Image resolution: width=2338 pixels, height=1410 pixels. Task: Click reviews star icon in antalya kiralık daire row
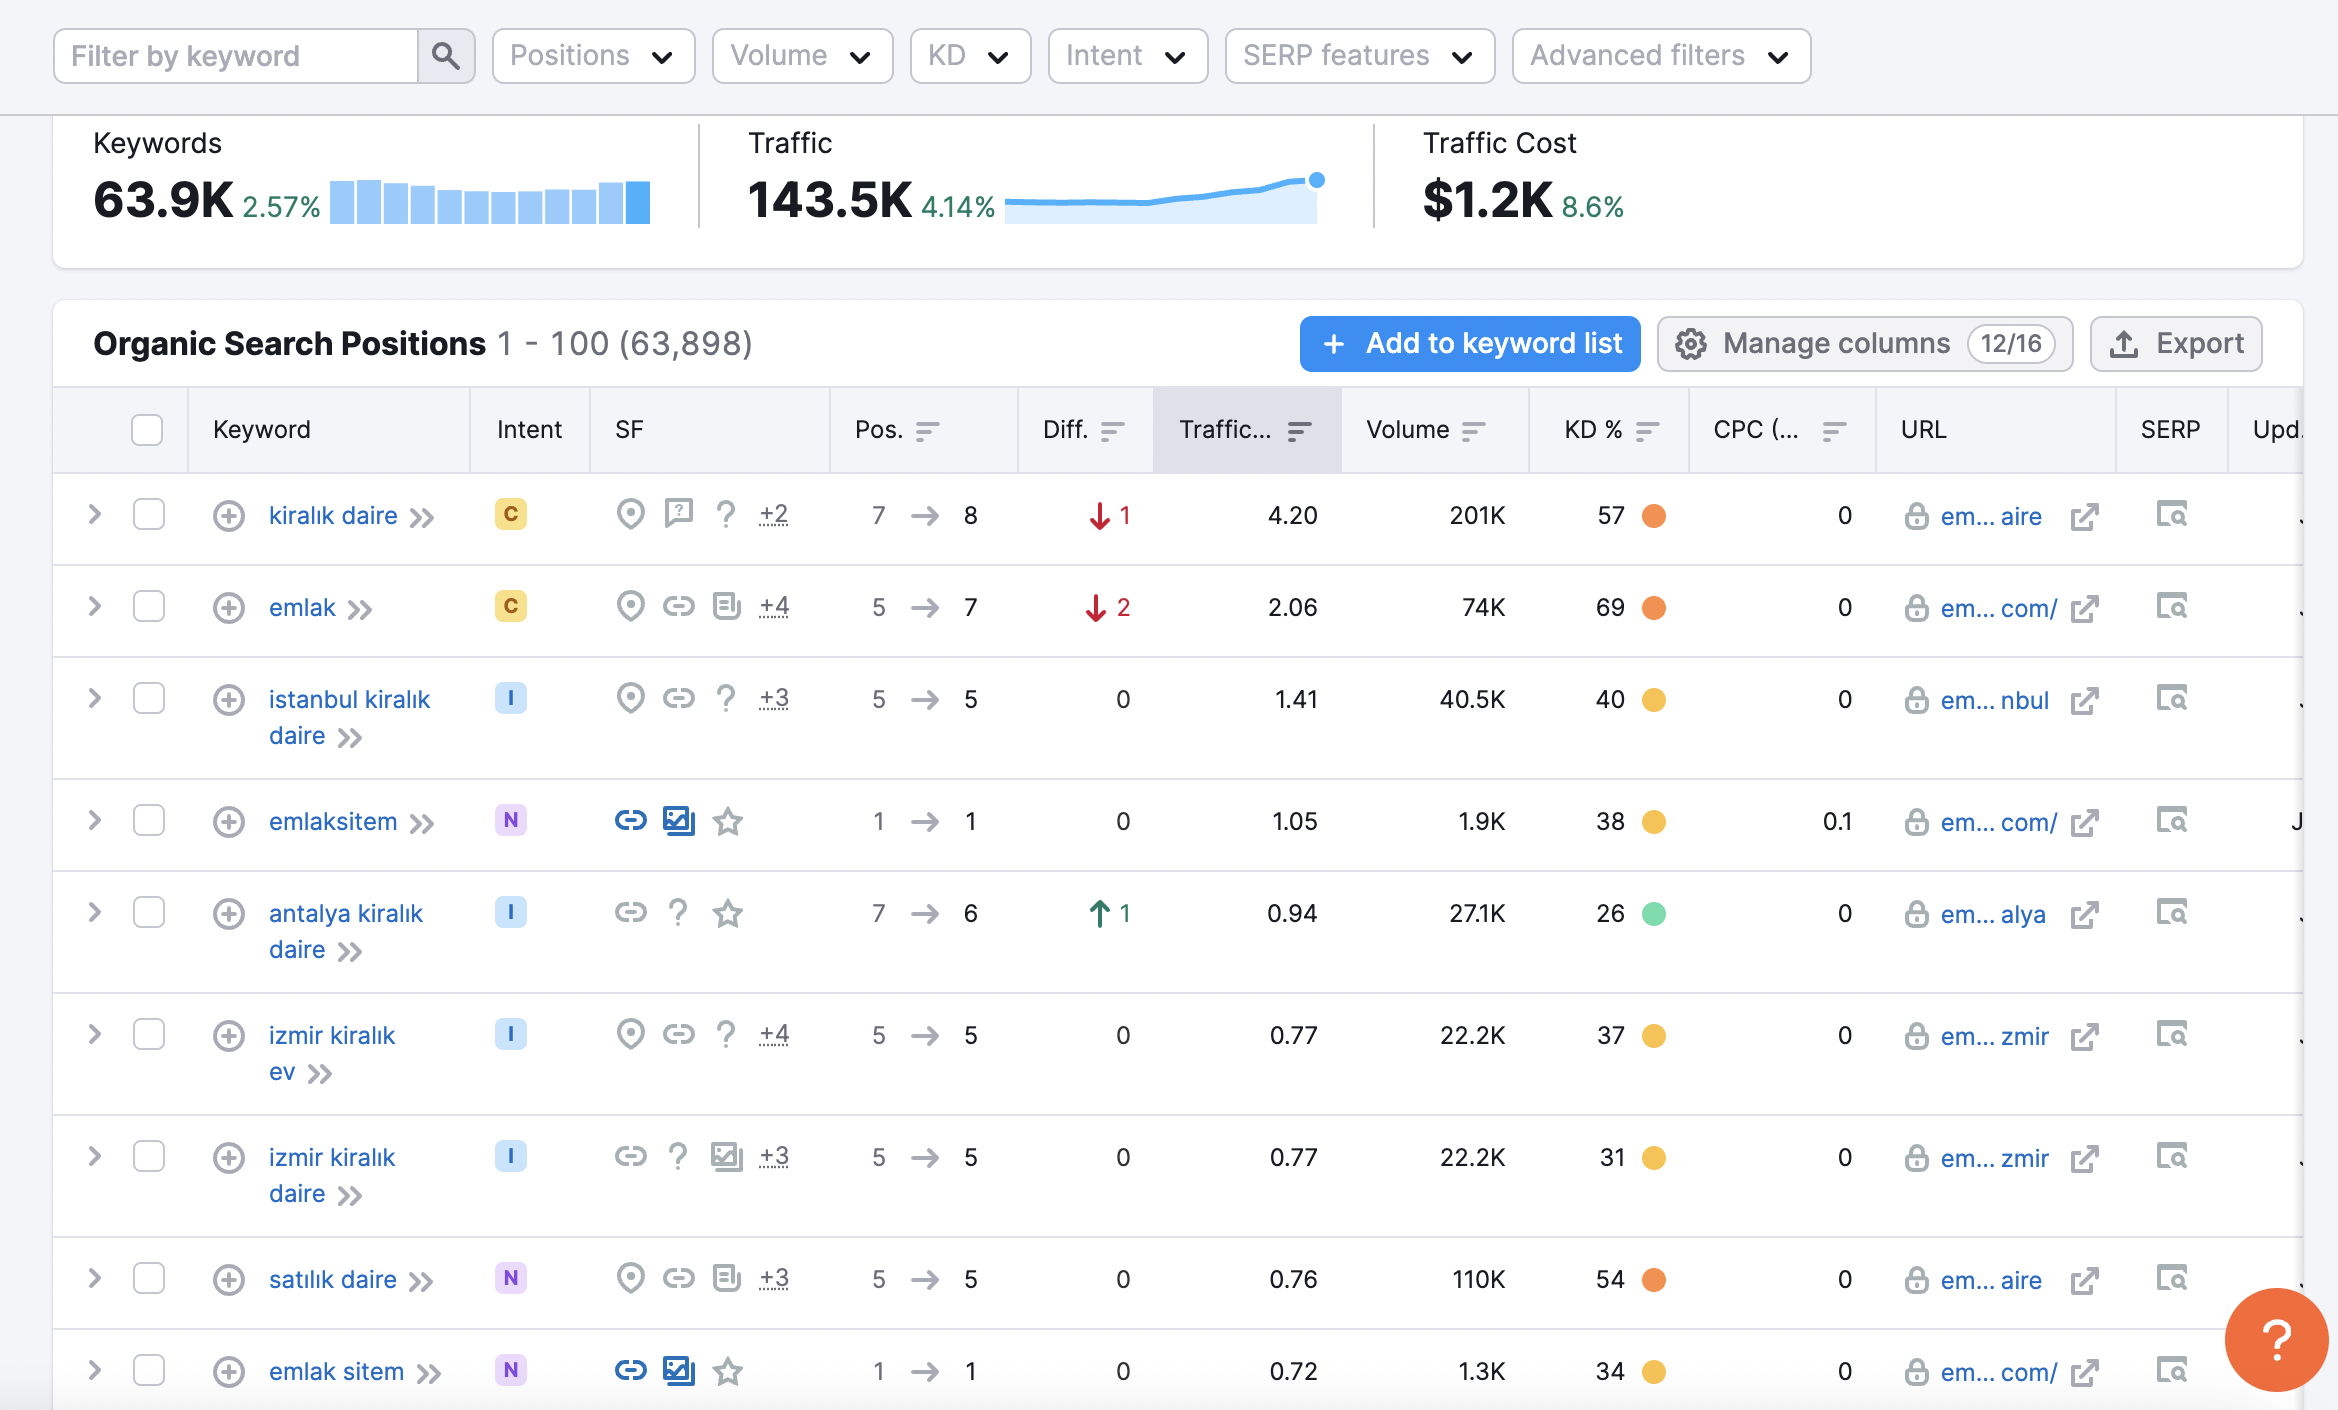[728, 913]
